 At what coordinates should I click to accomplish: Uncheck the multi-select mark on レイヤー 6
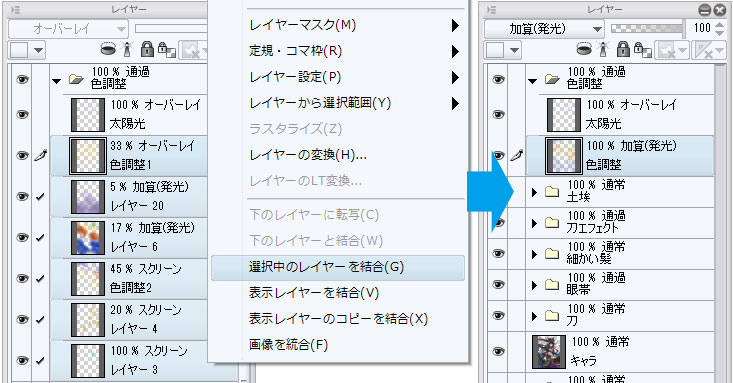(x=40, y=238)
